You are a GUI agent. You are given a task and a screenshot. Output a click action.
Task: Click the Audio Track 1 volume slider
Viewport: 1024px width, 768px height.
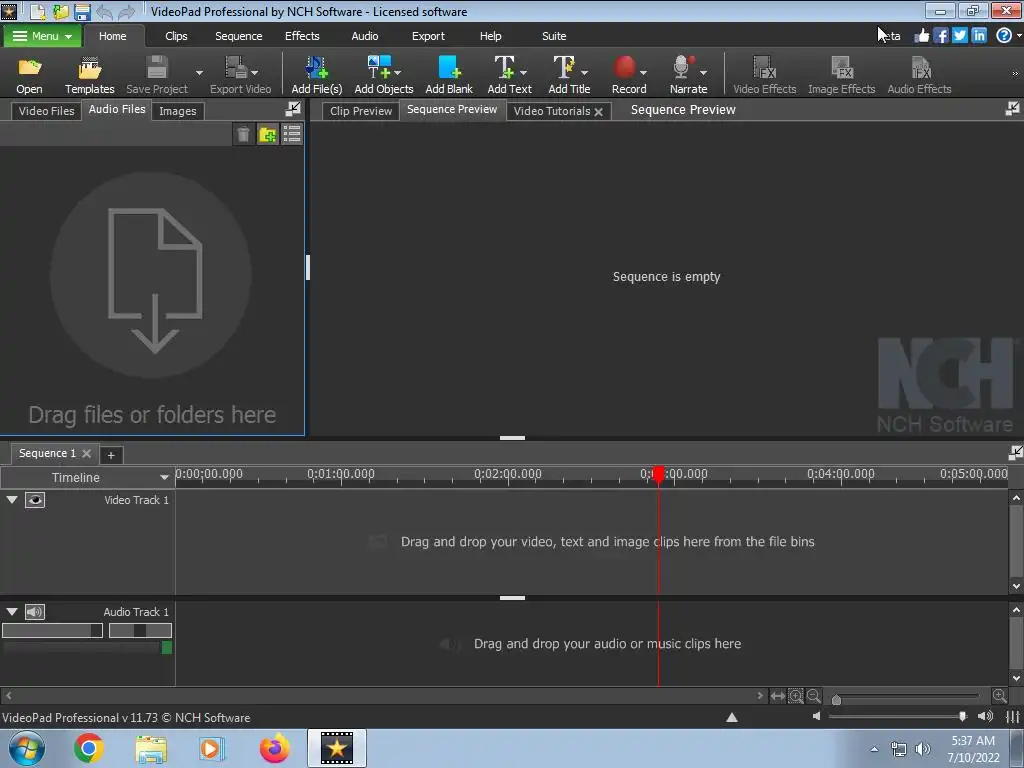point(52,630)
